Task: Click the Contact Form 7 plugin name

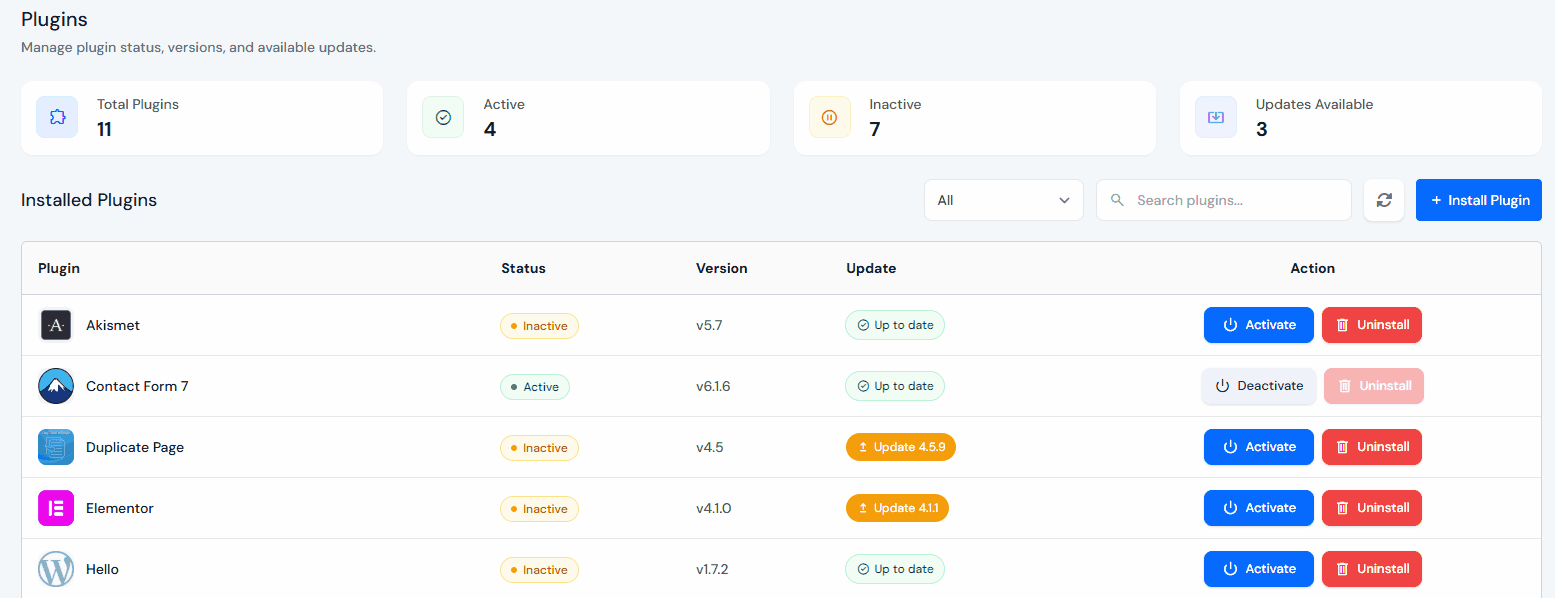Action: (x=137, y=386)
